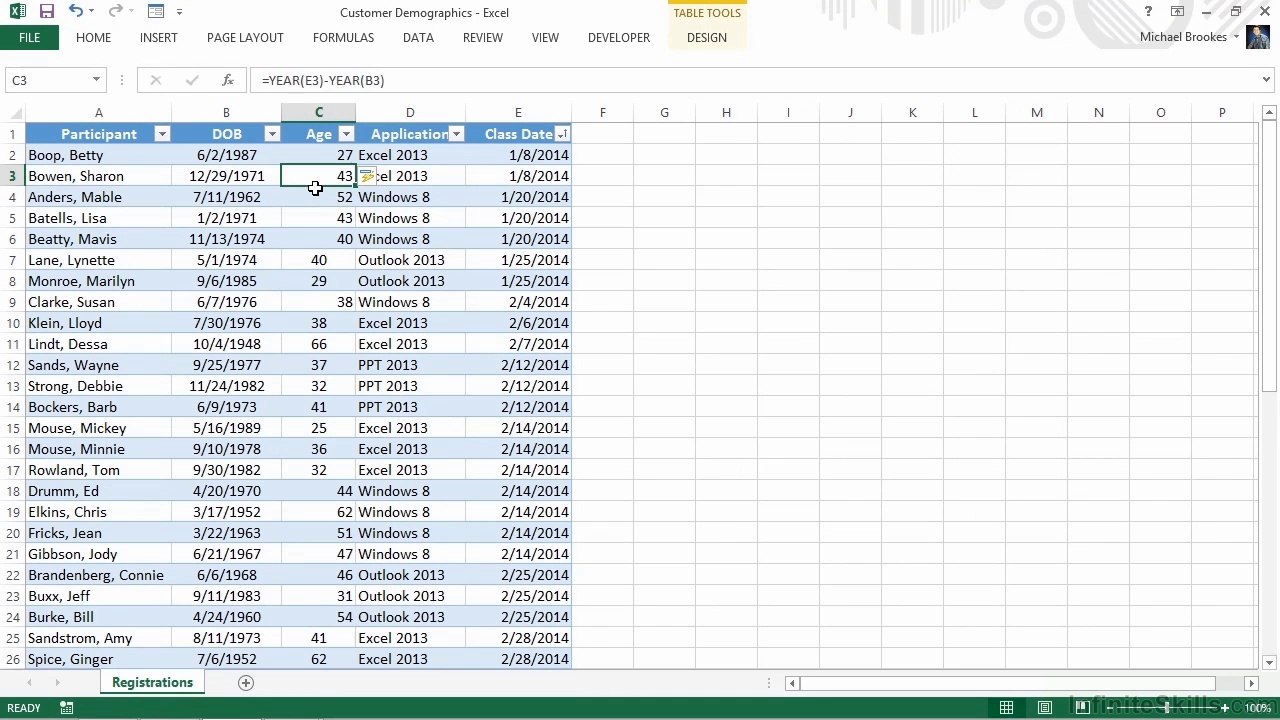
Task: Click the Ribbon Display Options icon
Action: pyautogui.click(x=1177, y=12)
